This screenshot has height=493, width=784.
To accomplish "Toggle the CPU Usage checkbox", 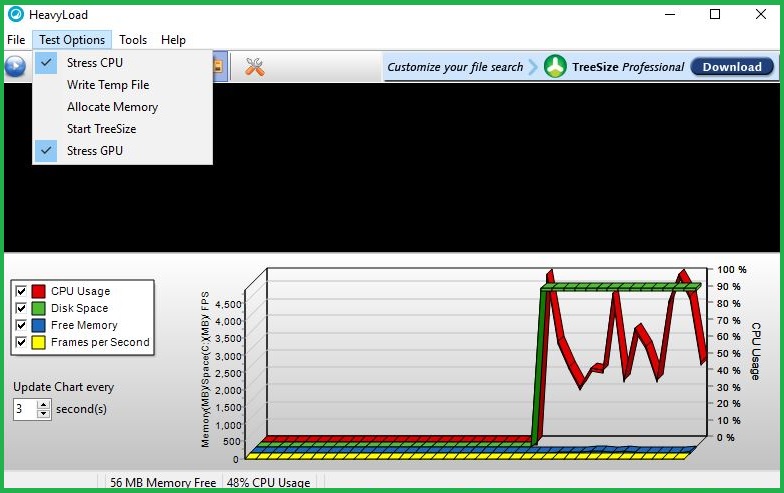I will point(21,291).
